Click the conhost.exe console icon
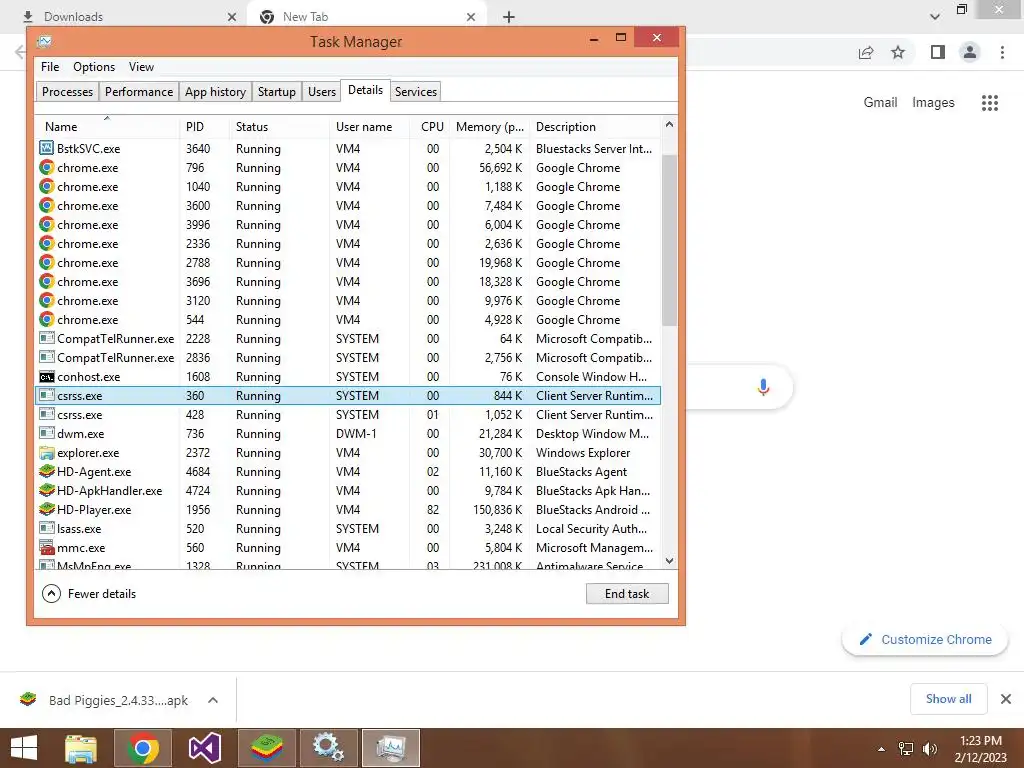The height and width of the screenshot is (768, 1024). coord(46,377)
